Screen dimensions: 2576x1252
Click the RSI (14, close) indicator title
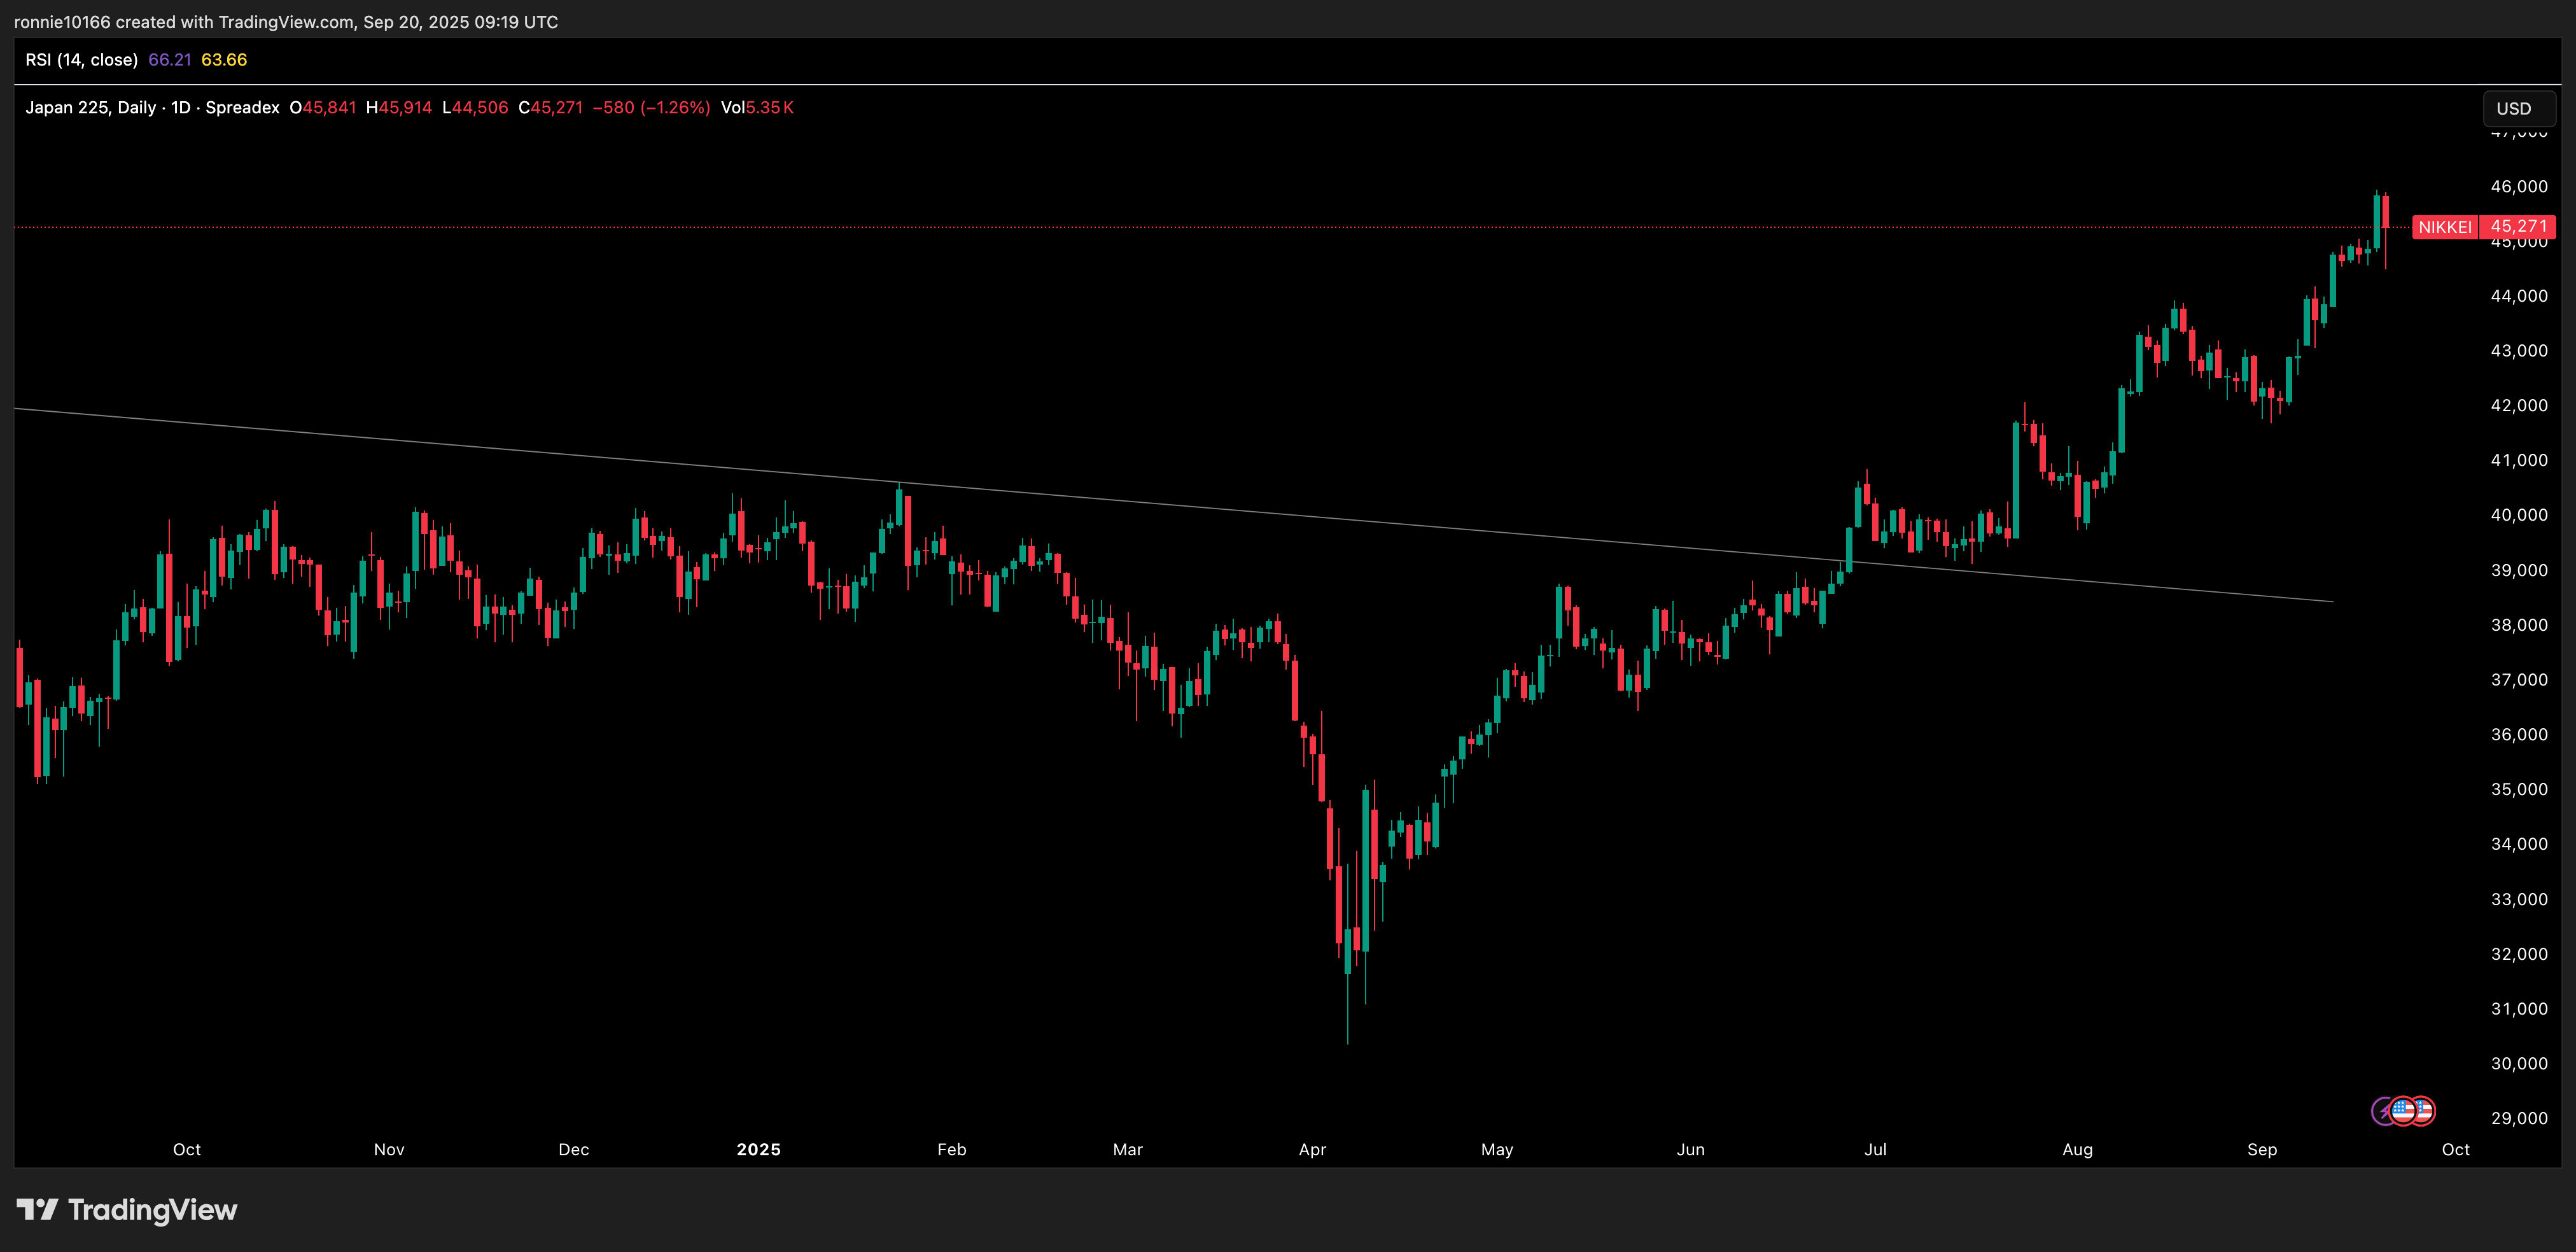pos(81,60)
